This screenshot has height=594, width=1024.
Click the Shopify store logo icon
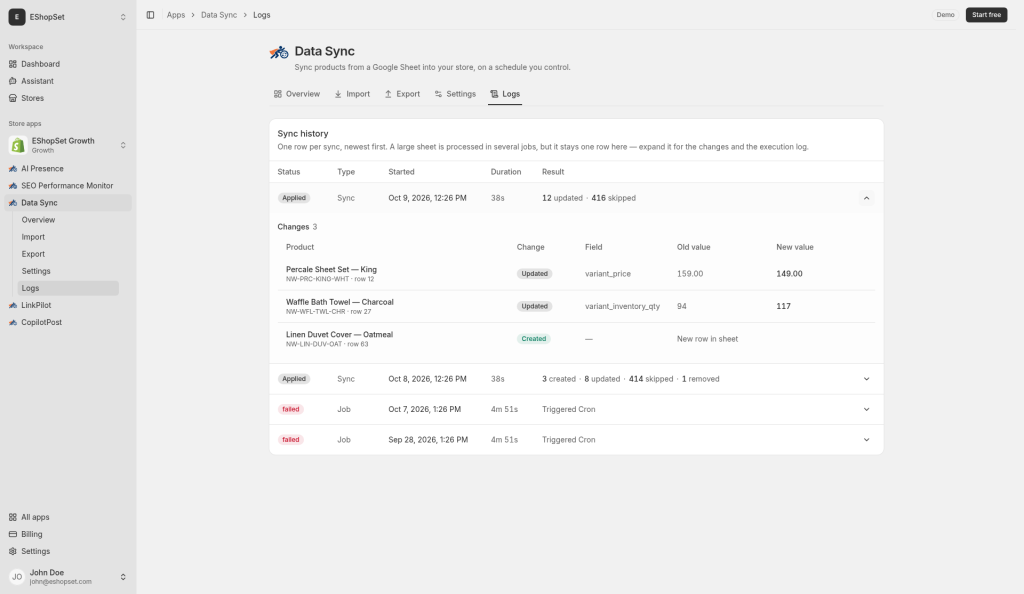click(x=18, y=145)
